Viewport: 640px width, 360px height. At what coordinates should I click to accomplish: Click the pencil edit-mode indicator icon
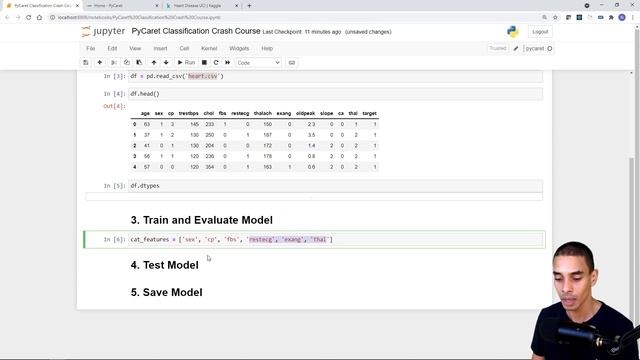516,48
